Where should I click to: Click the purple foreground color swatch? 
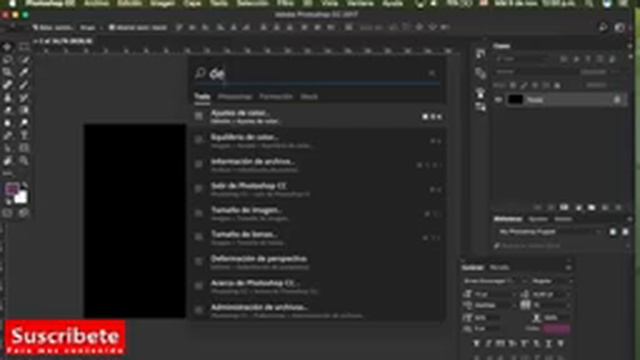tap(11, 189)
